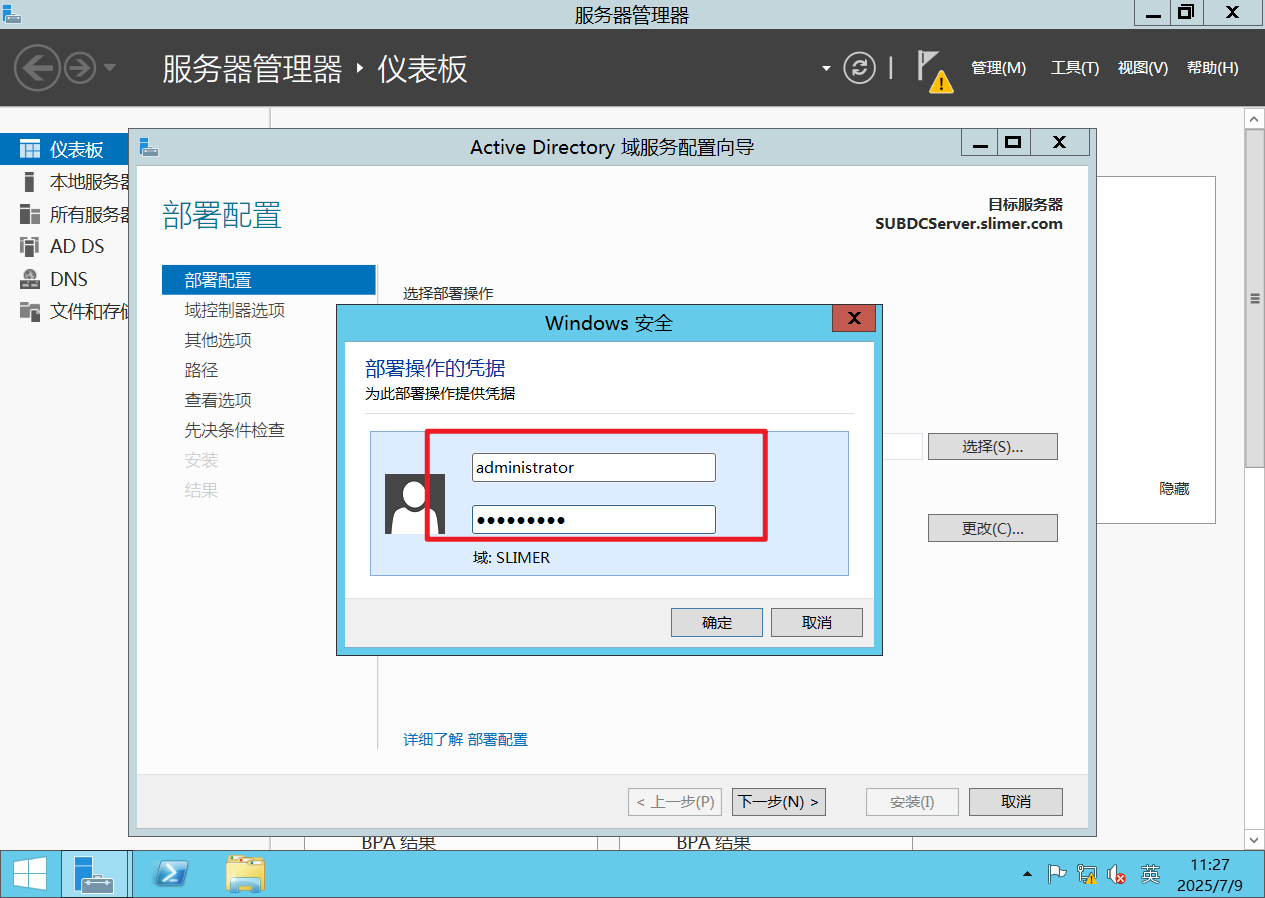Select 其他选项 wizard step
The image size is (1265, 898).
[218, 340]
